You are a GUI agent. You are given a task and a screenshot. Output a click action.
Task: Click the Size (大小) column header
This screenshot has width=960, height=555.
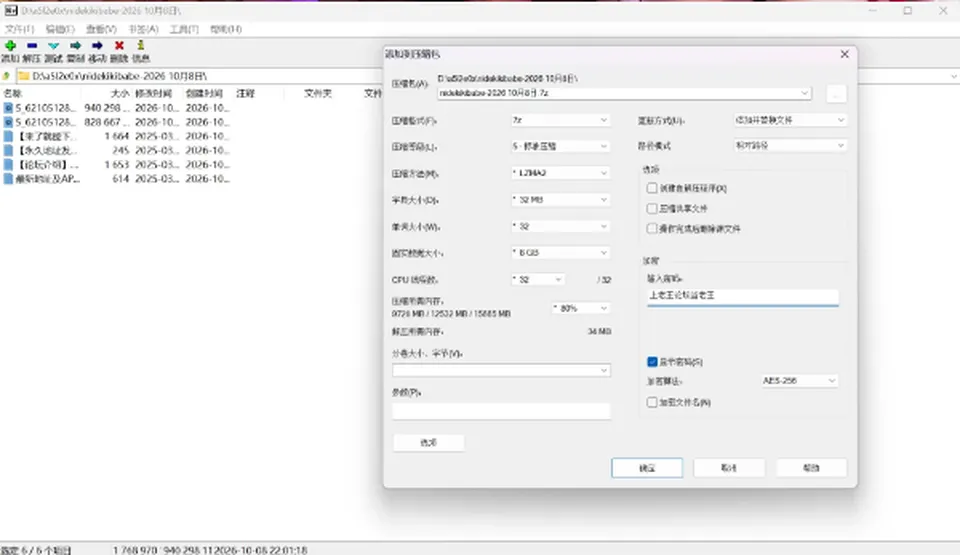(120, 93)
